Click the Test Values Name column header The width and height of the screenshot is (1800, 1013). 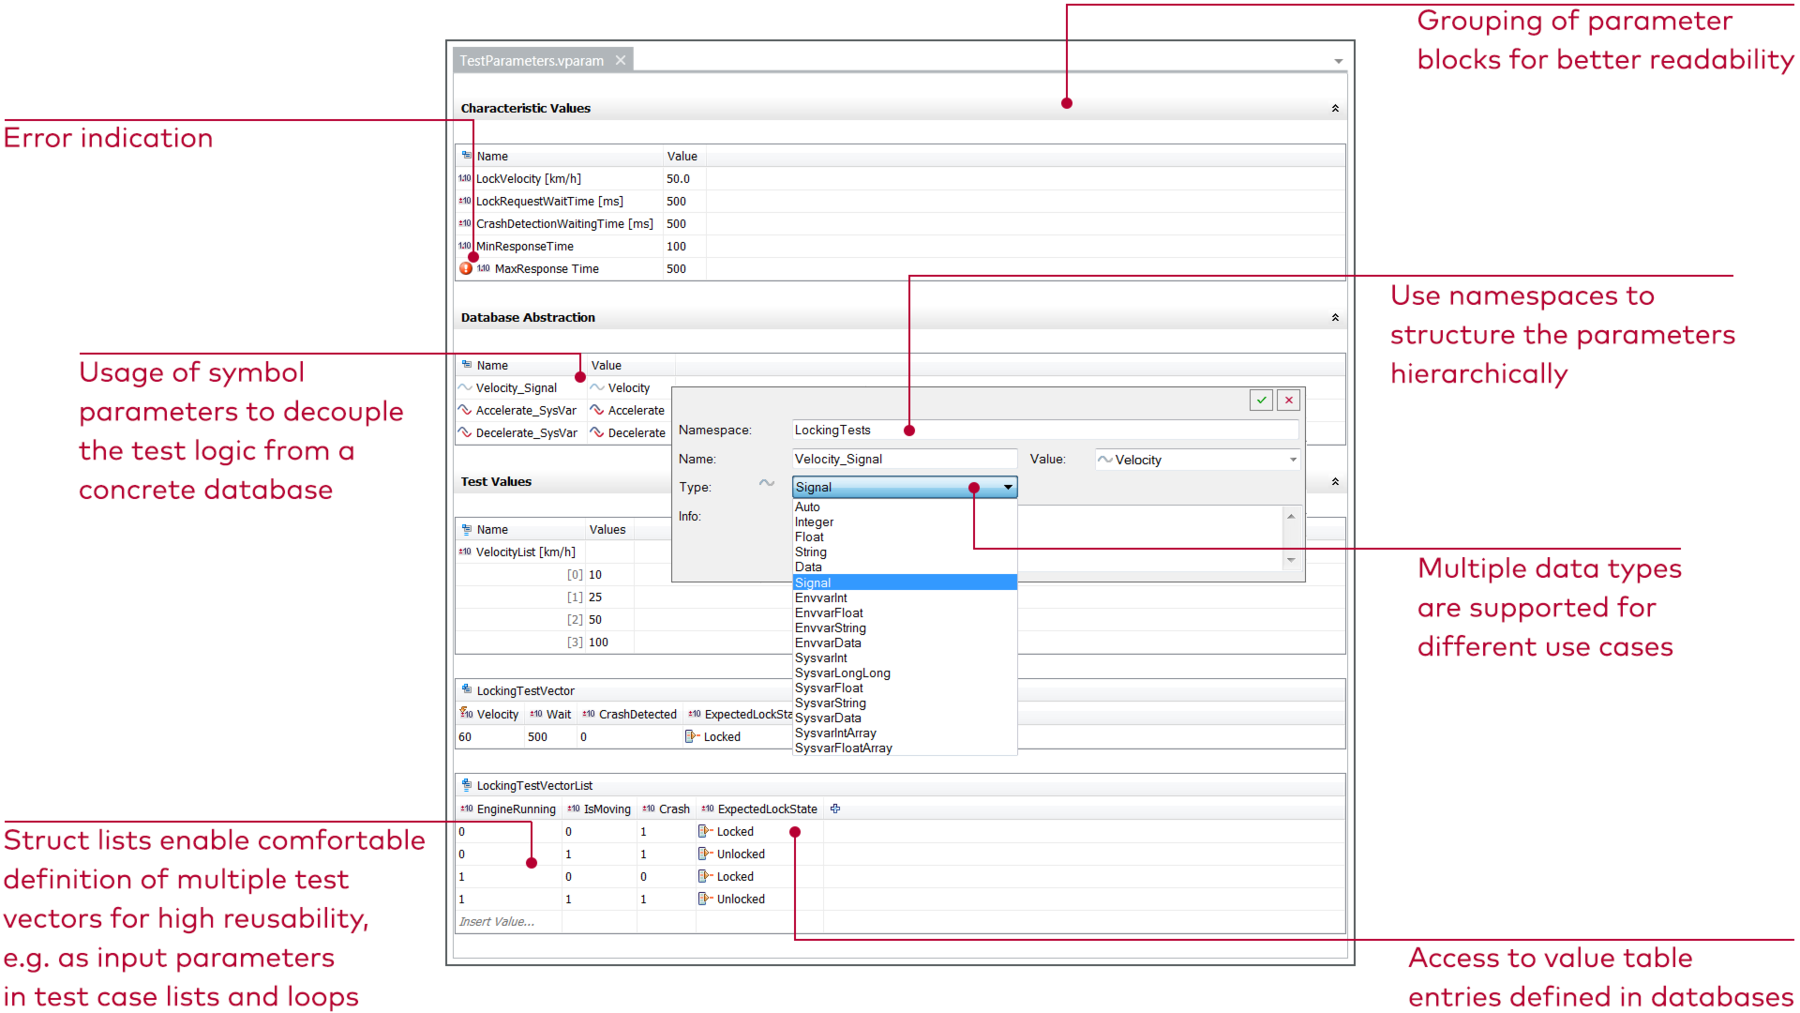pos(521,530)
